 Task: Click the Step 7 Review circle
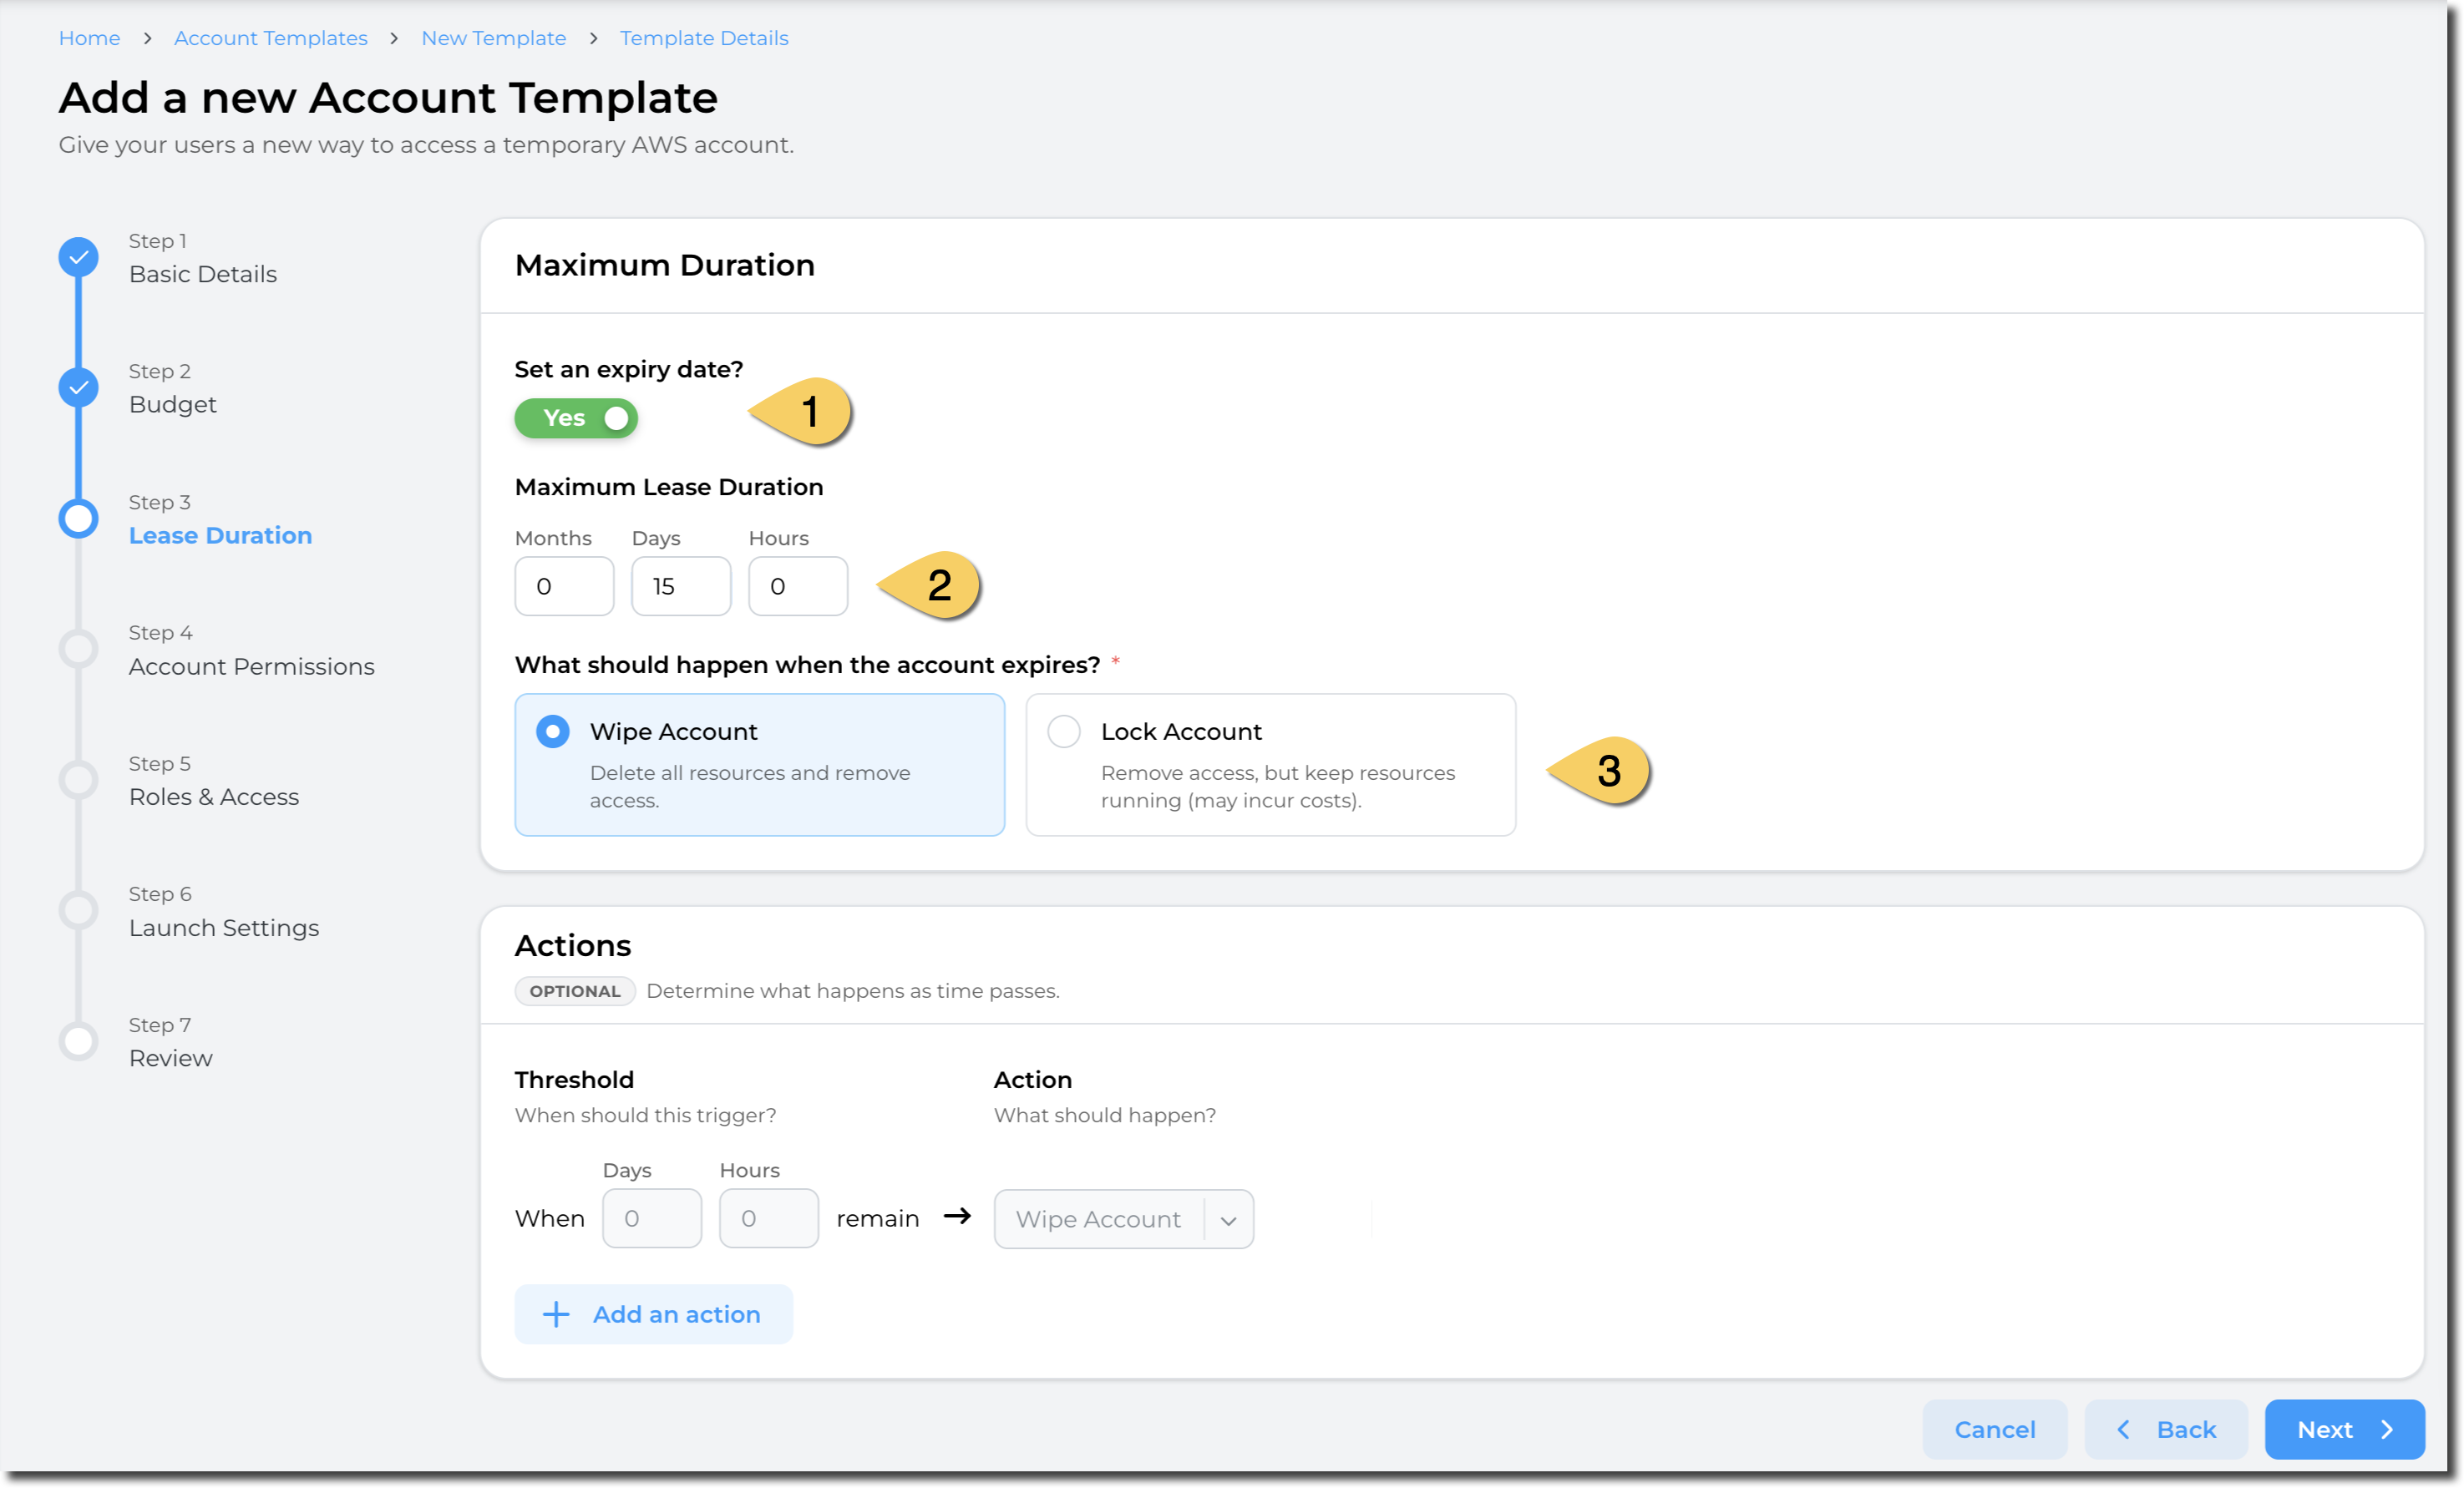[x=78, y=1041]
